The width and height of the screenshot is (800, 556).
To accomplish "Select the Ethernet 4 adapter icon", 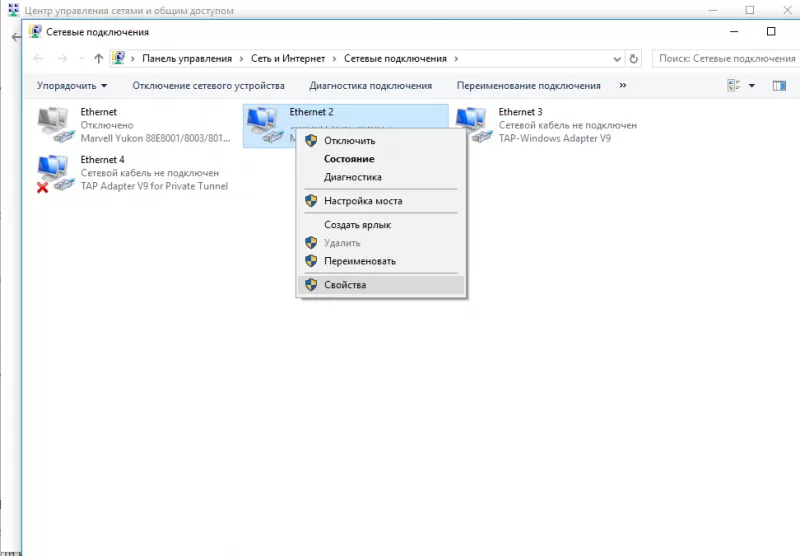I will 55,173.
